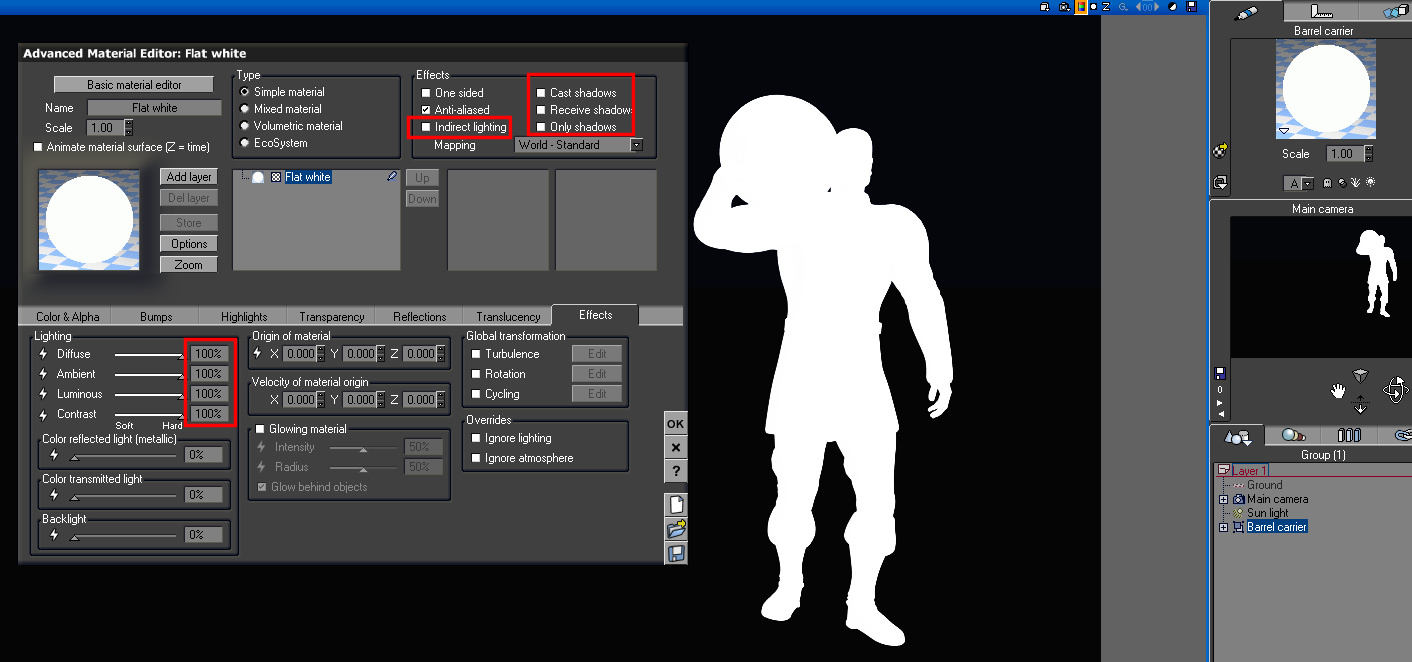Click the white dot alpha icon in render toolbar

pyautogui.click(x=1093, y=6)
